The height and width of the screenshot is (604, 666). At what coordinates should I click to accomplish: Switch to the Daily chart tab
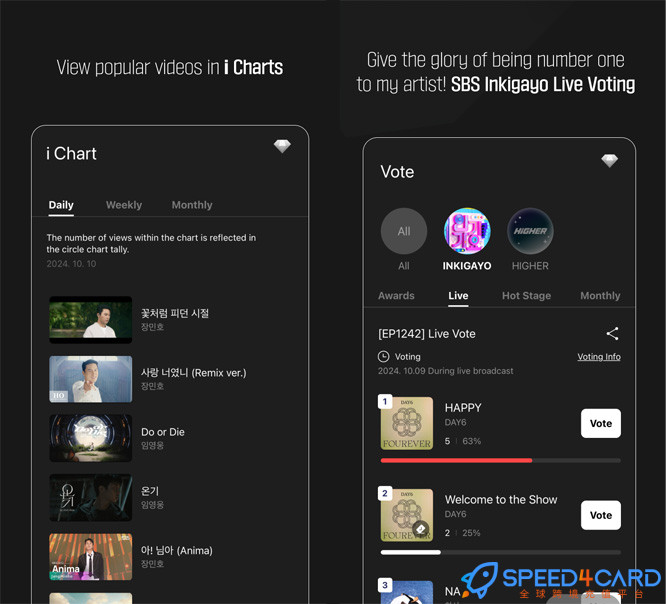(x=61, y=205)
